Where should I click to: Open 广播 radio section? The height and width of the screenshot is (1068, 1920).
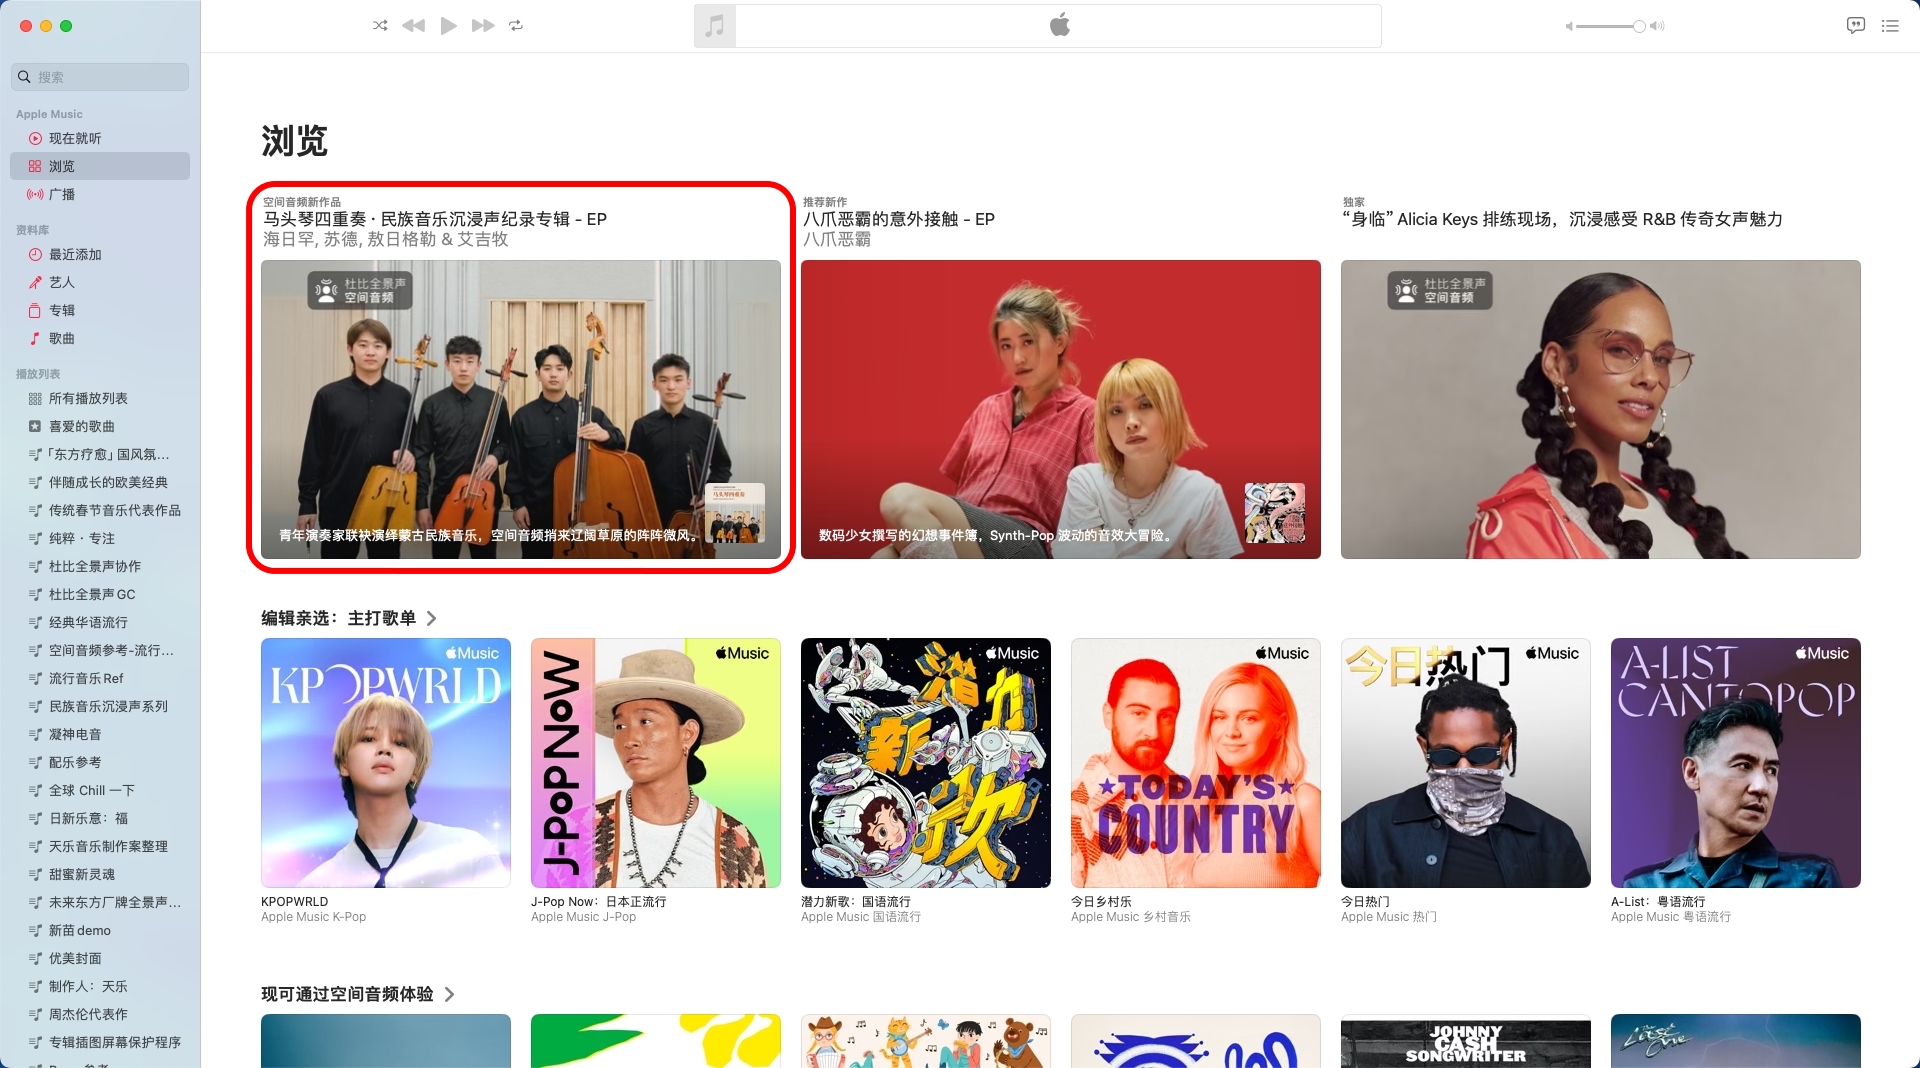(x=100, y=194)
